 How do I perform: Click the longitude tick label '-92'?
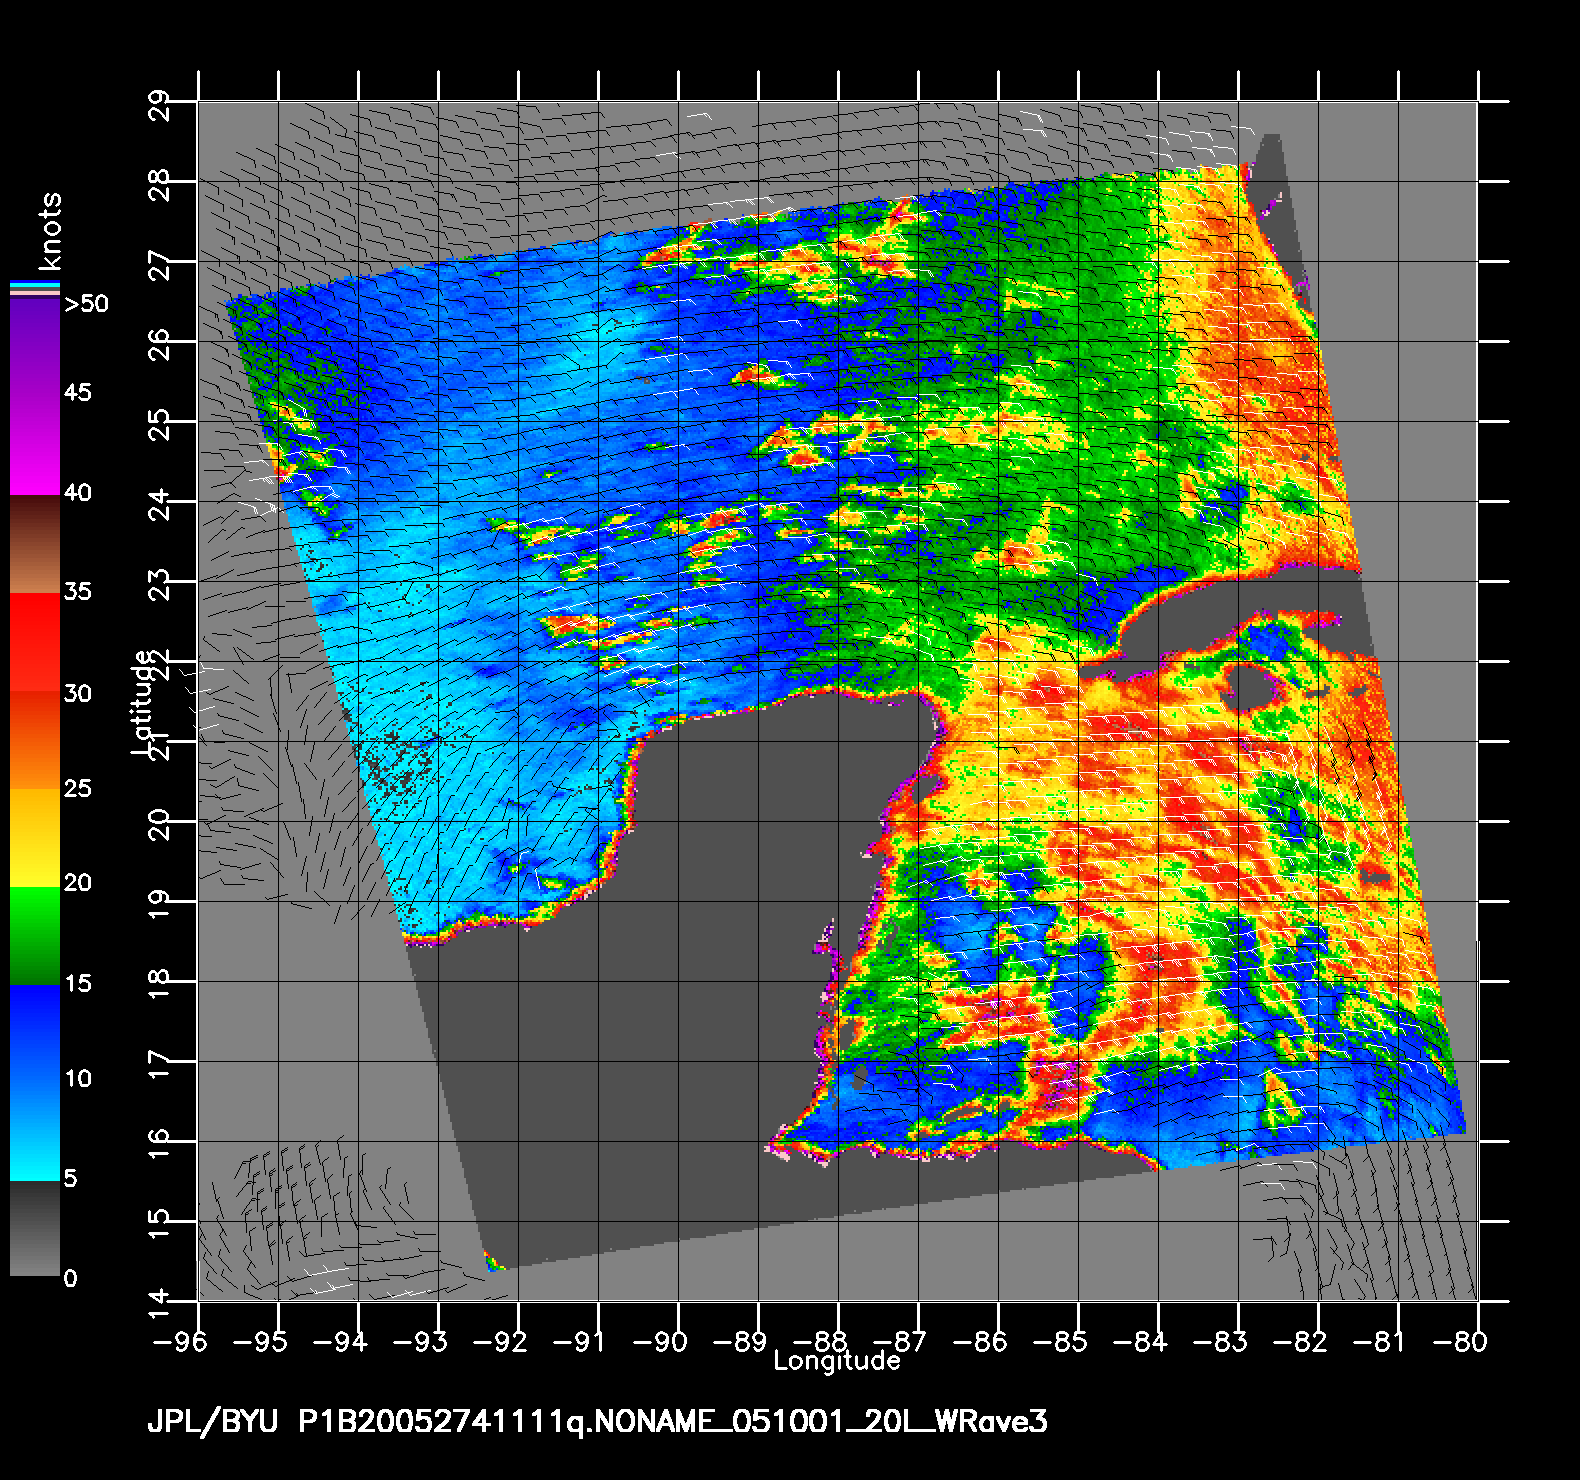[499, 1341]
